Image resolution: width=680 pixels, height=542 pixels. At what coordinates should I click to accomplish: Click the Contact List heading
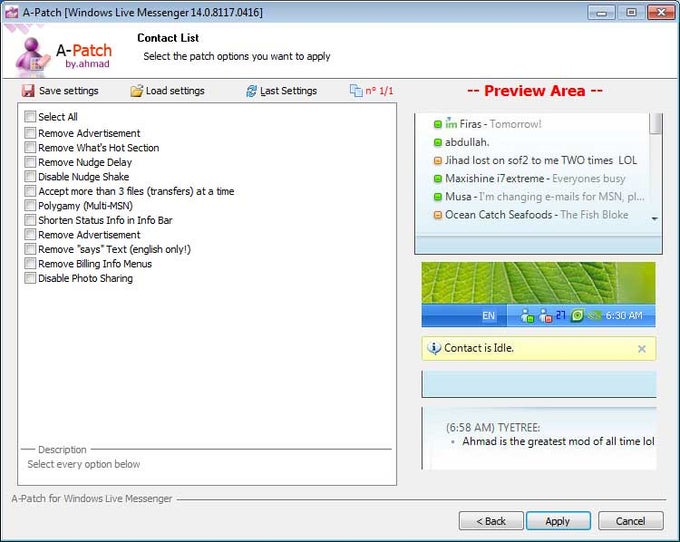tap(168, 38)
